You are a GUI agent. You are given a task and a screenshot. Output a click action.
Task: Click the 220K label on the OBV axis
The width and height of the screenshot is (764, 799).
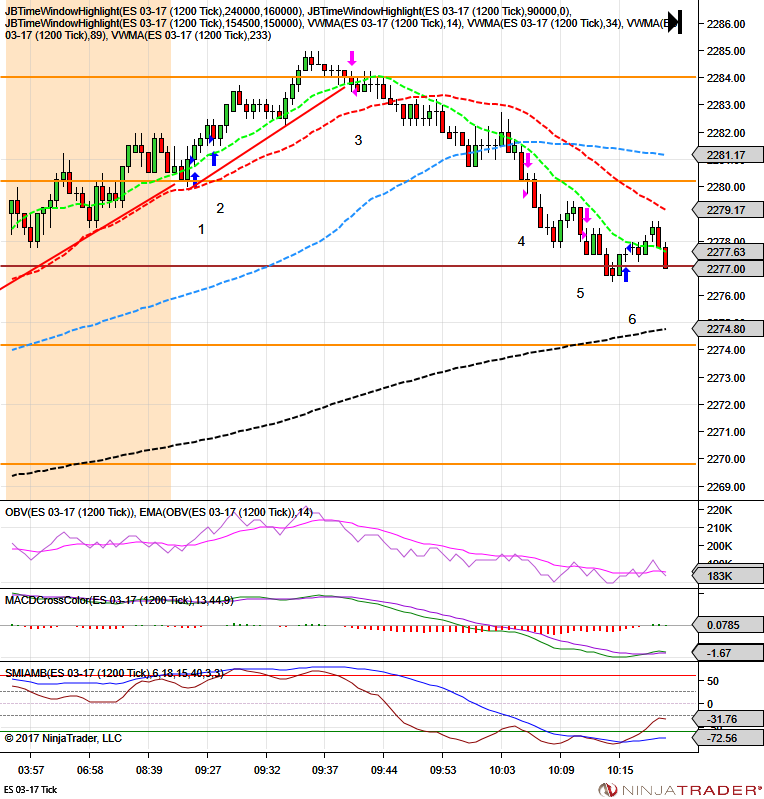pyautogui.click(x=720, y=510)
